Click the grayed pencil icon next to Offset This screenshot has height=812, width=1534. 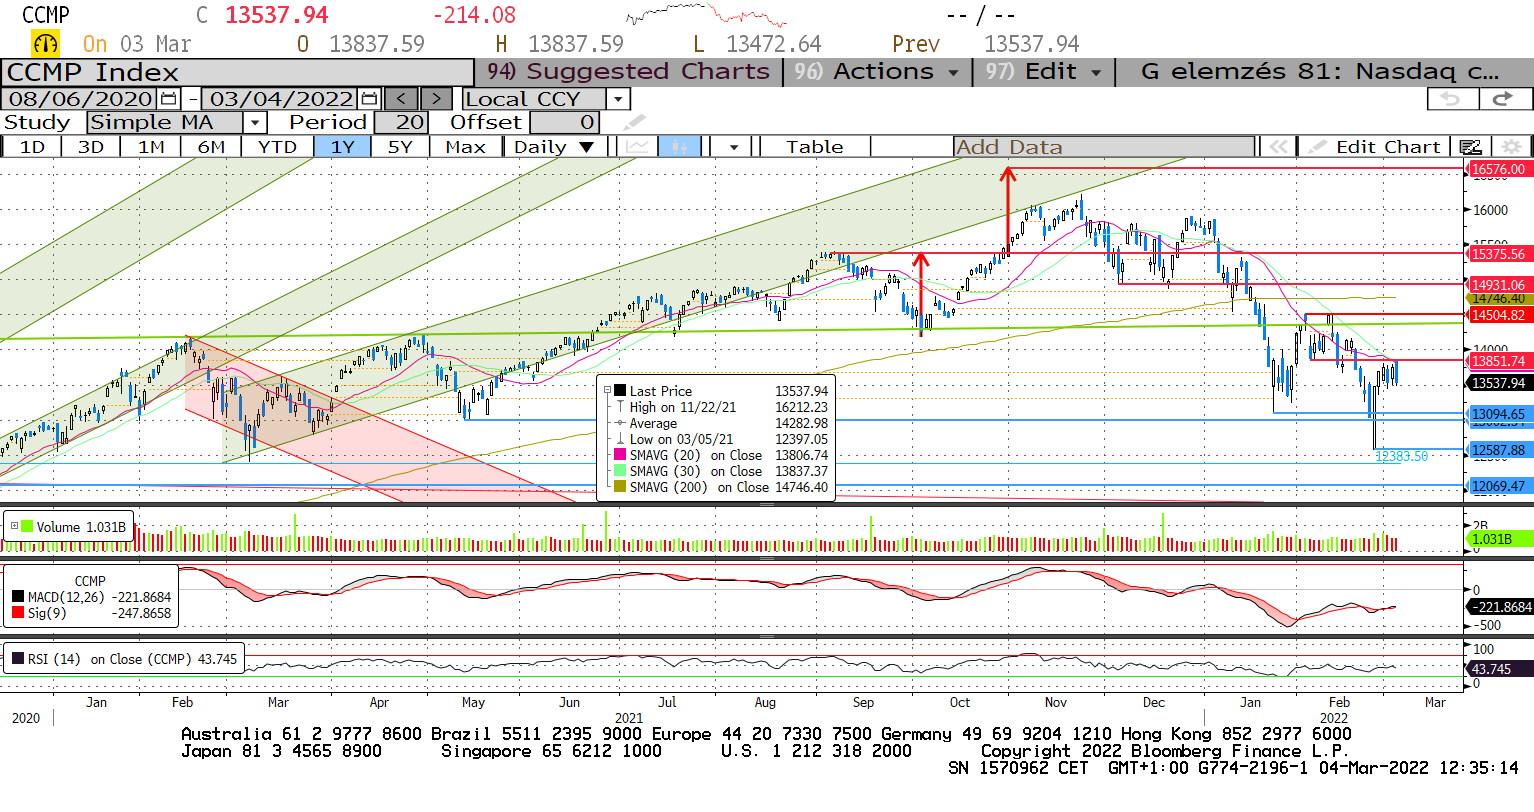[x=634, y=122]
